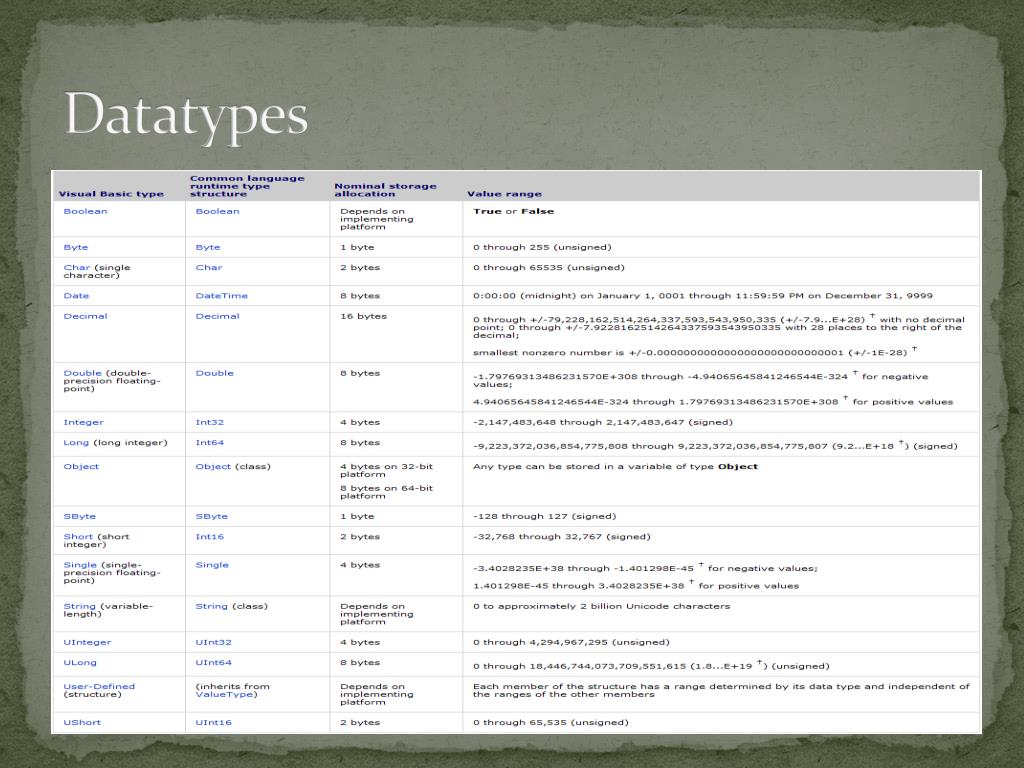Click the Byte link in Visual Basic type column
The image size is (1024, 768).
point(76,248)
